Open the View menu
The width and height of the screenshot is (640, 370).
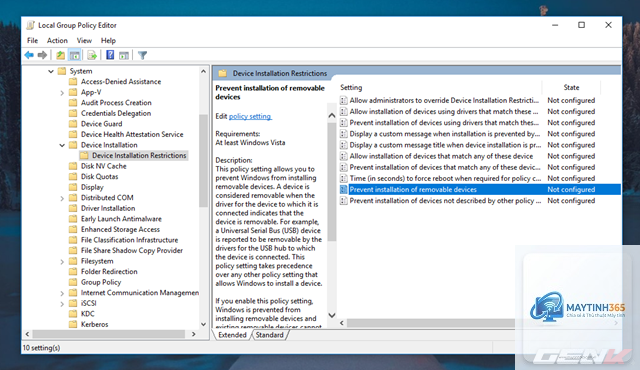click(x=84, y=40)
